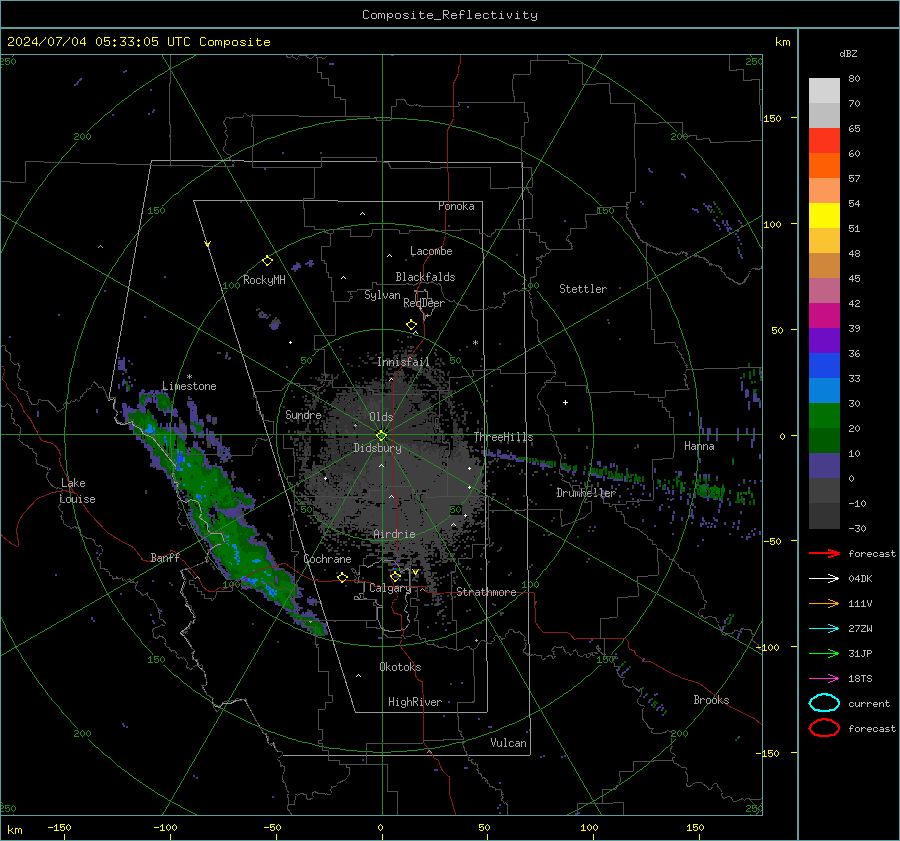Click the HighRiver city label
The width and height of the screenshot is (900, 841).
coord(415,702)
